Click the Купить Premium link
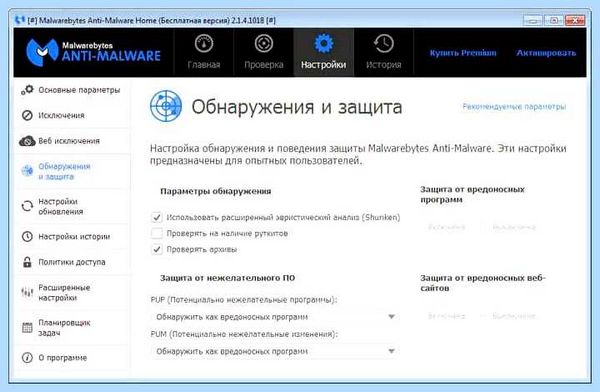Image resolution: width=600 pixels, height=392 pixels. [x=463, y=53]
